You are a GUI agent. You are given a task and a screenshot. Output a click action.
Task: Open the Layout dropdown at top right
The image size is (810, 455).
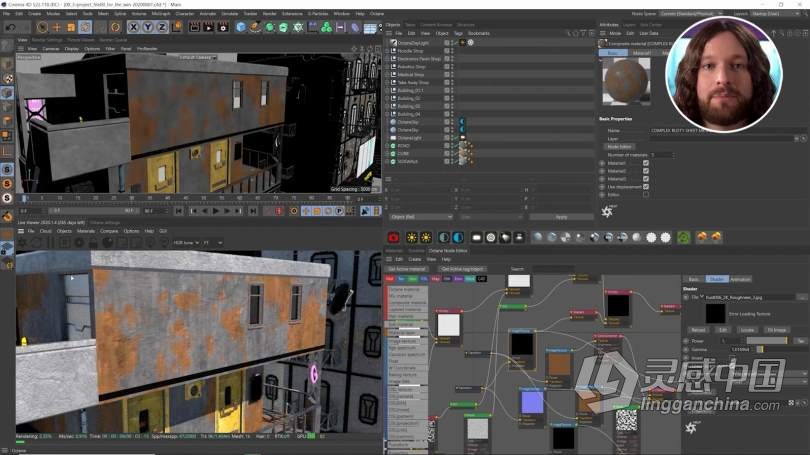pos(775,13)
